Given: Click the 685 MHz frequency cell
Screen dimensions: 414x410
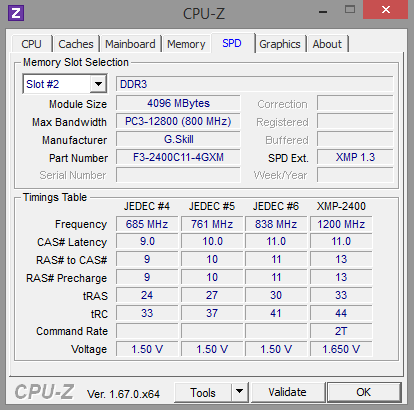Looking at the screenshot, I should [x=147, y=224].
